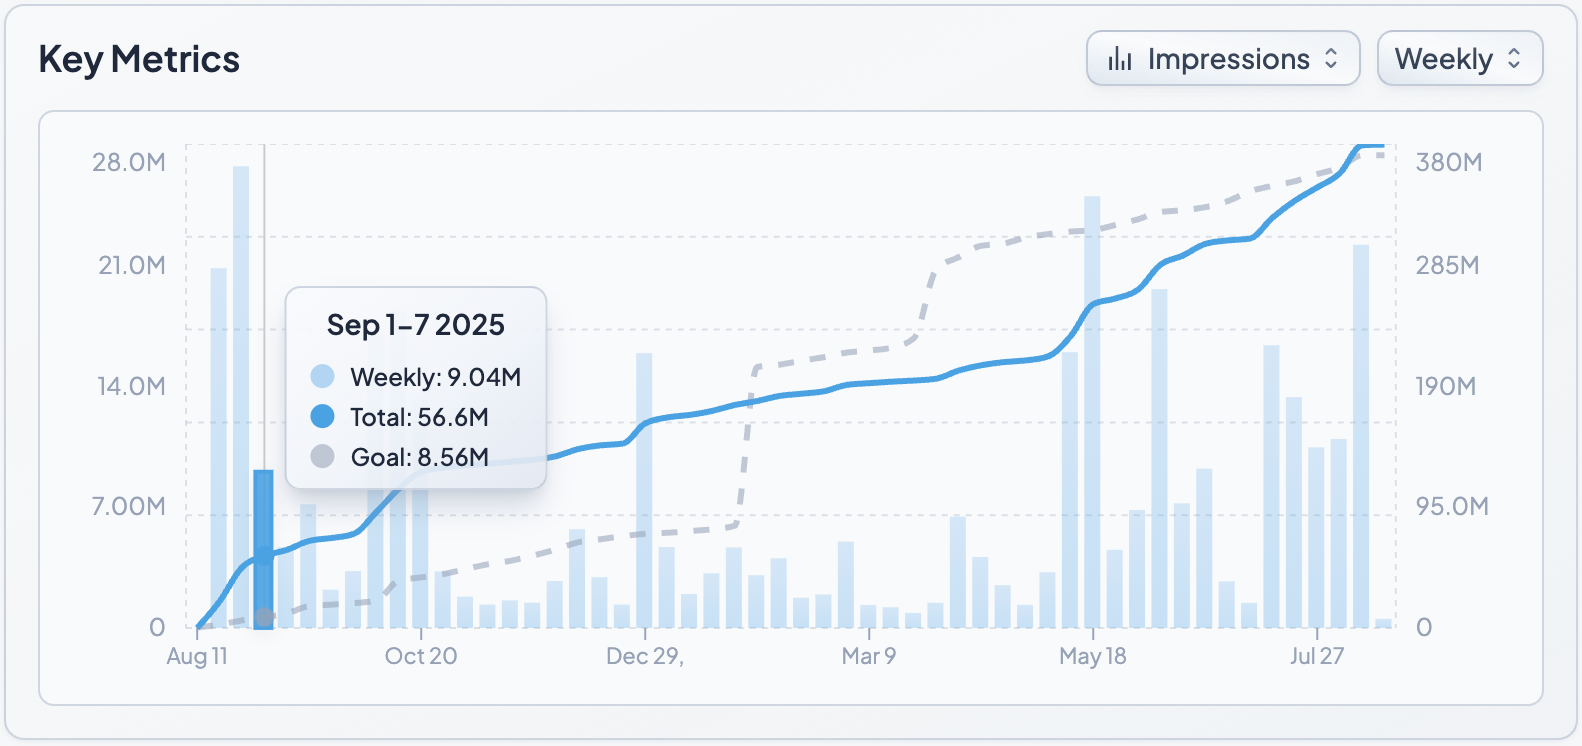Image resolution: width=1582 pixels, height=746 pixels.
Task: Click the Dec 29 date label
Action: click(x=645, y=656)
